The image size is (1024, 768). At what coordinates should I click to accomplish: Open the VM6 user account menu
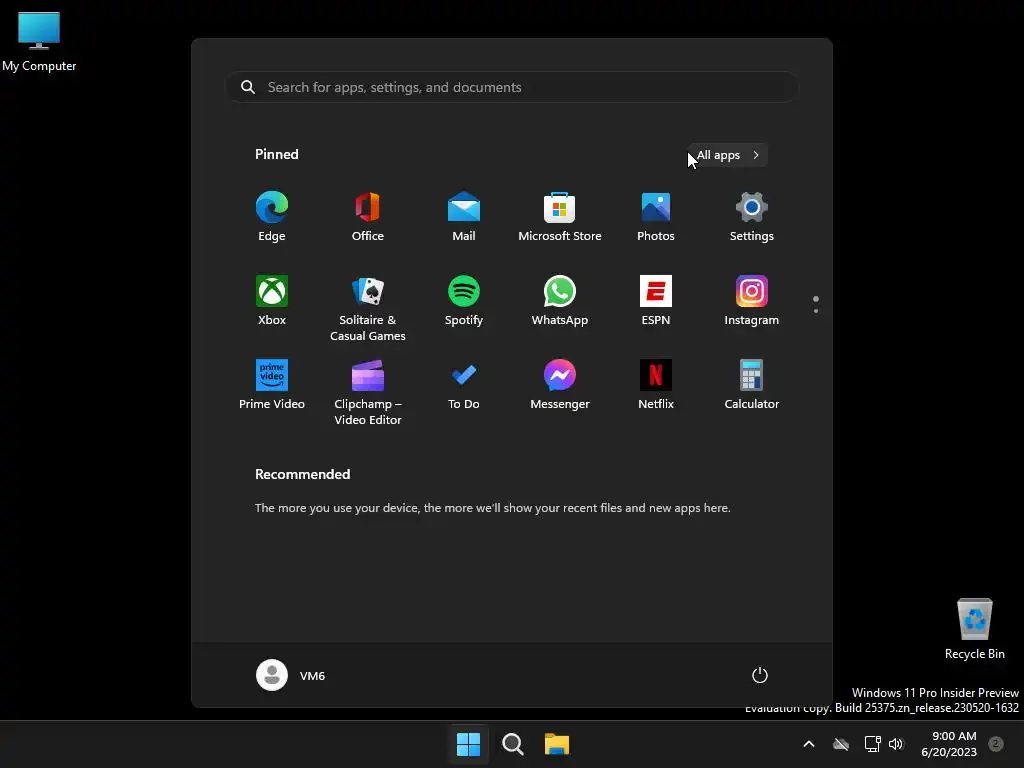[x=291, y=675]
